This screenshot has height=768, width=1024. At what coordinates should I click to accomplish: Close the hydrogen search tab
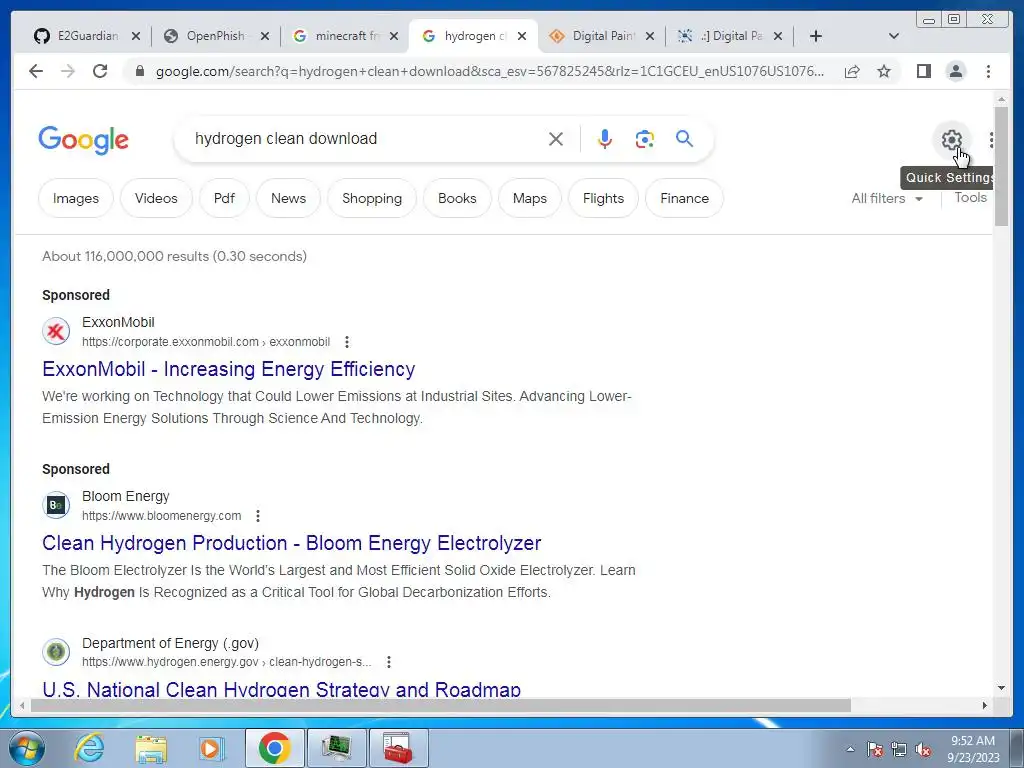click(522, 36)
